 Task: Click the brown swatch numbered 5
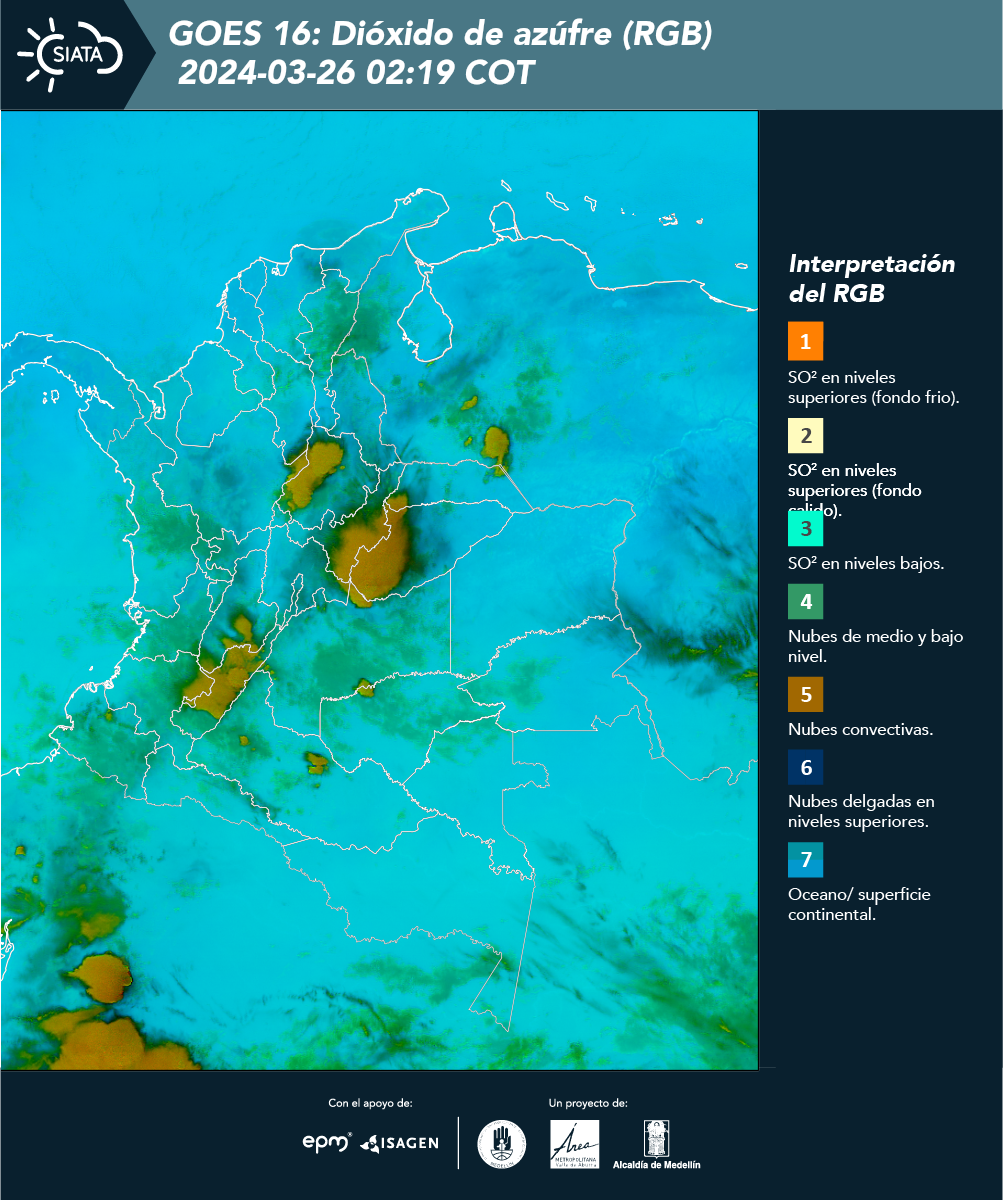tap(805, 694)
